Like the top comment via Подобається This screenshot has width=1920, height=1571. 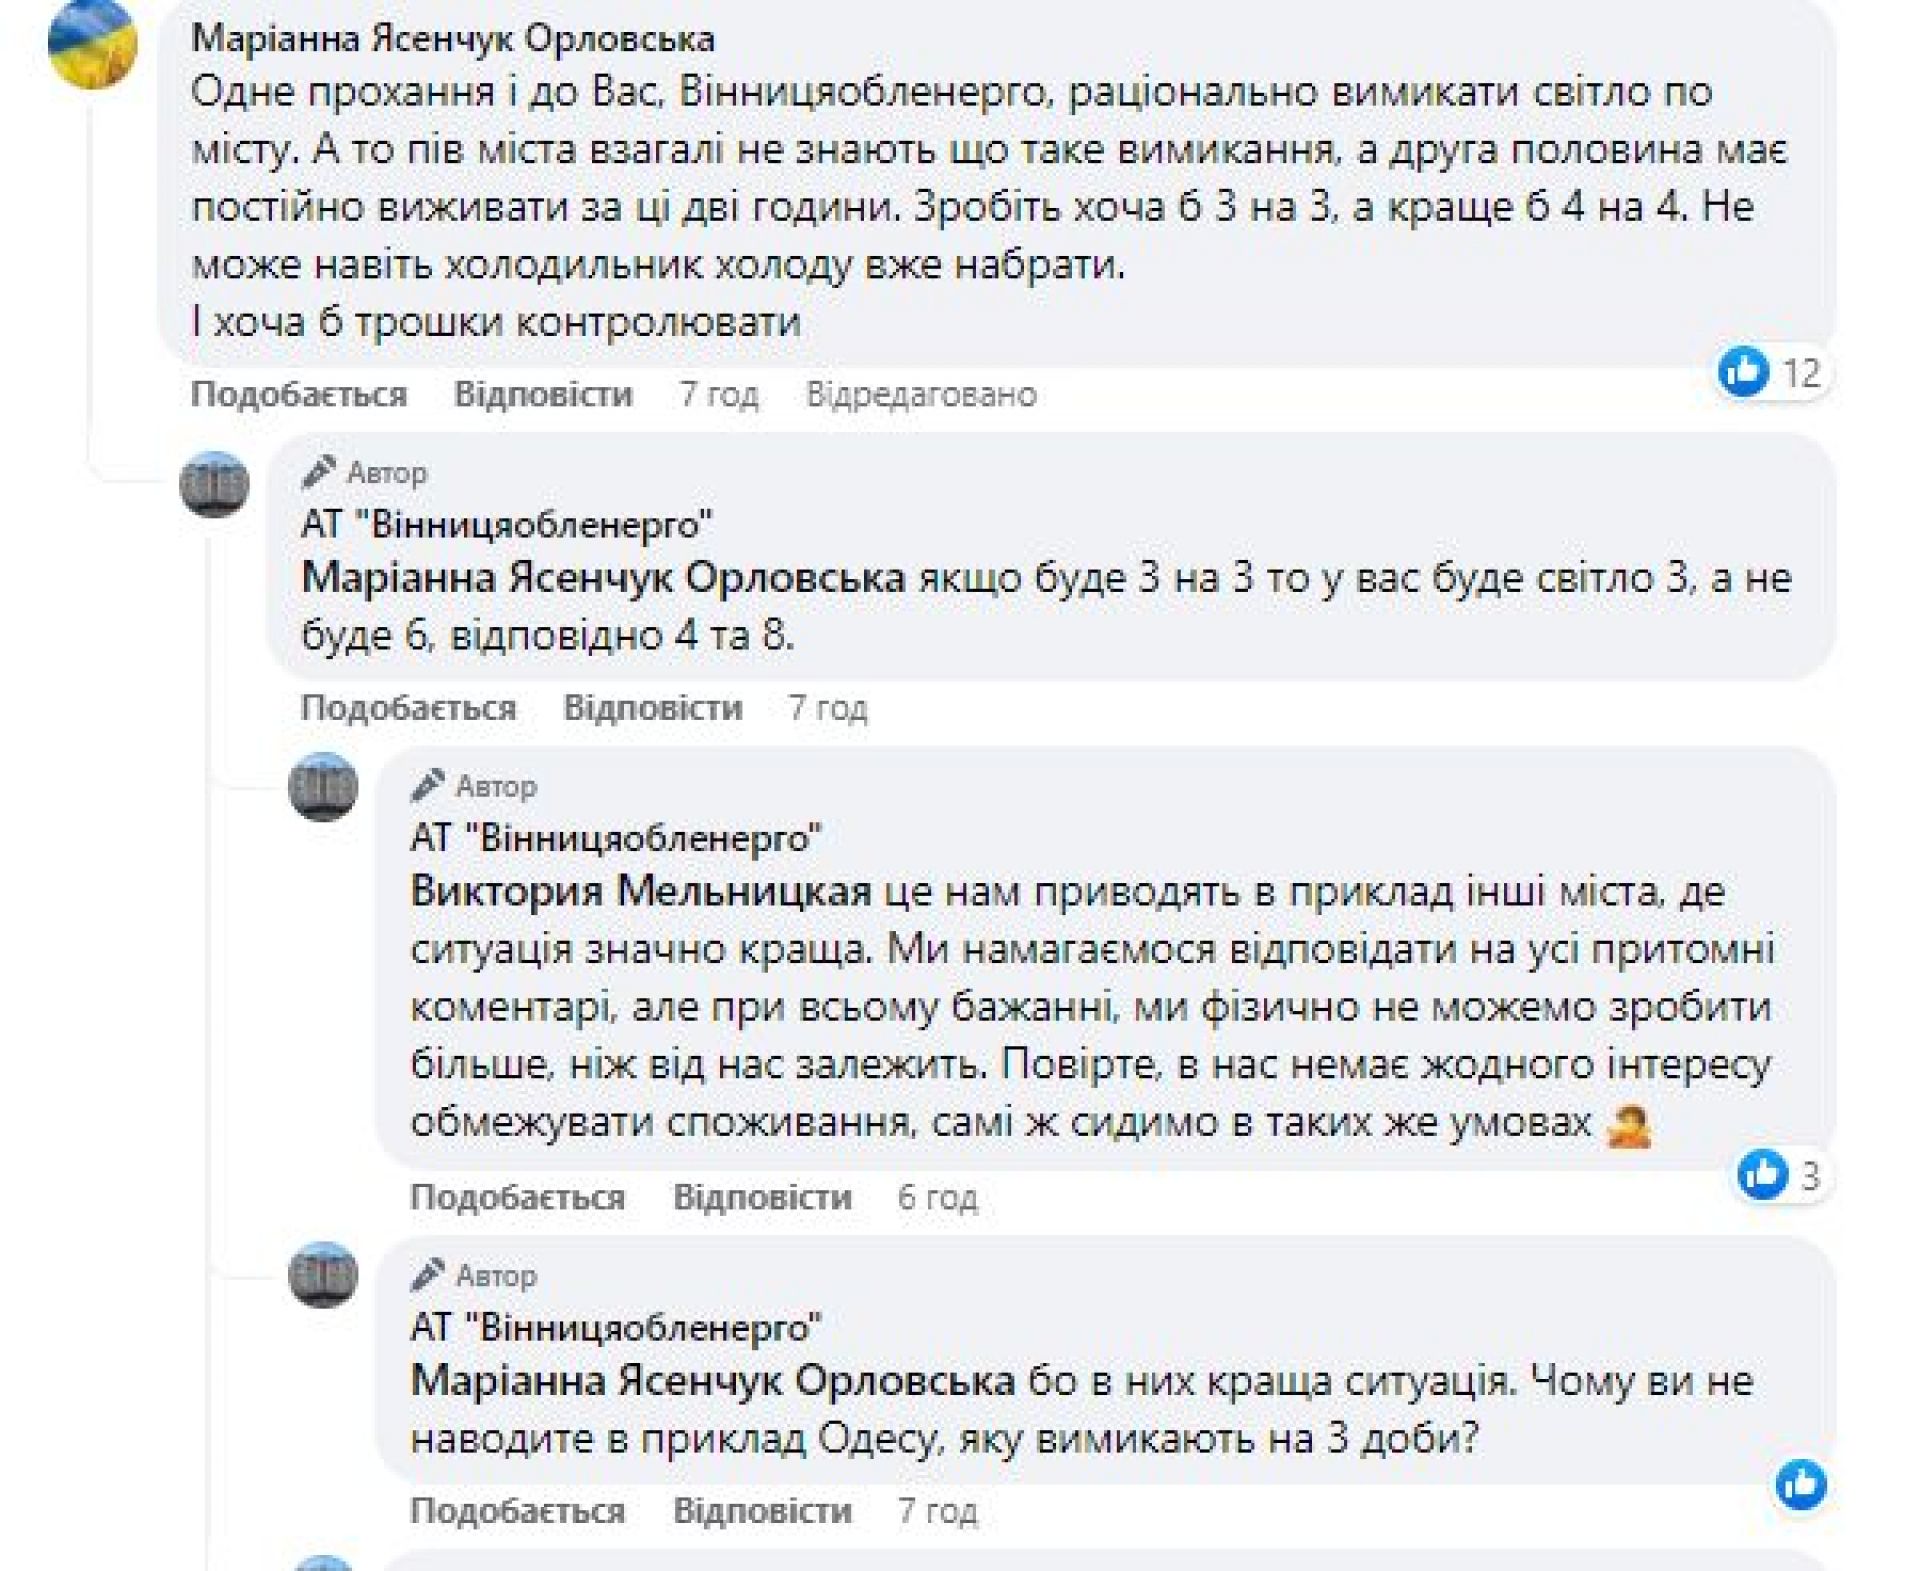pyautogui.click(x=299, y=395)
